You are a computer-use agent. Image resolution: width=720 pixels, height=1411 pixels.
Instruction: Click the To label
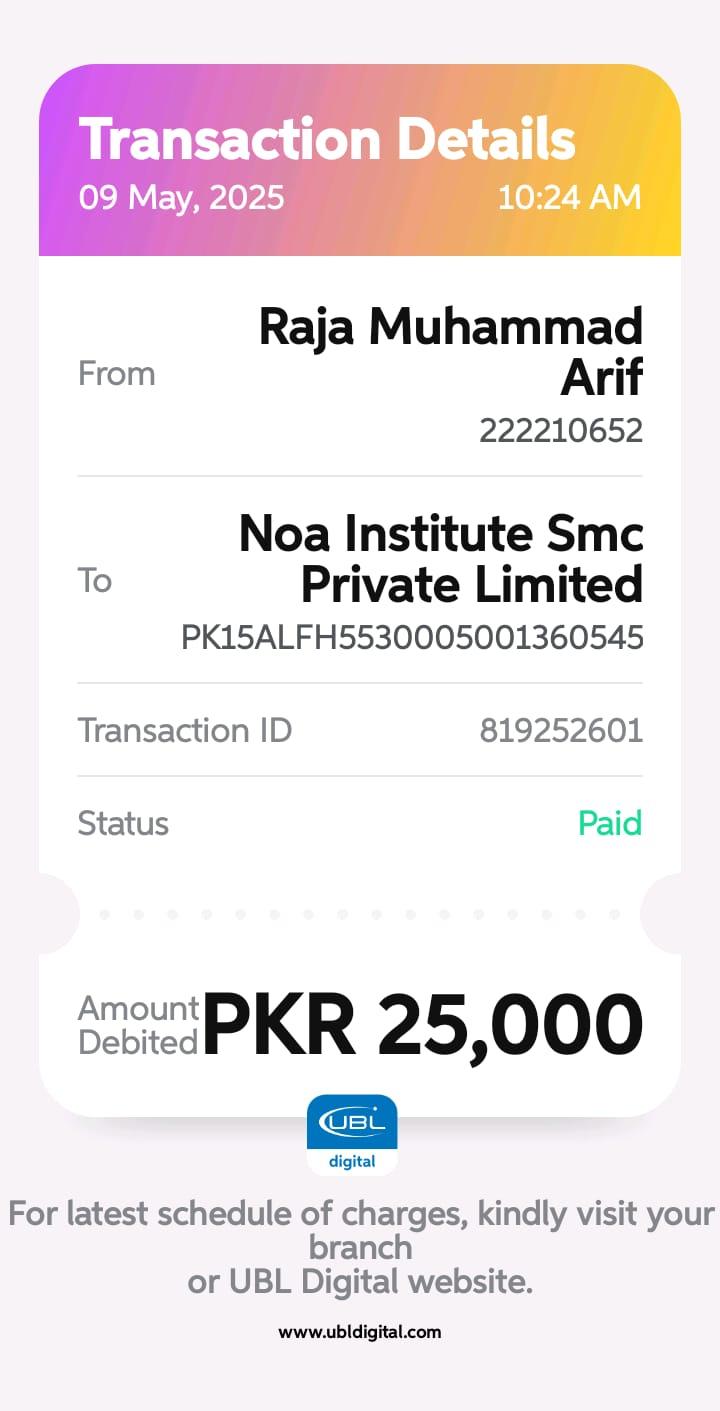[x=95, y=581]
